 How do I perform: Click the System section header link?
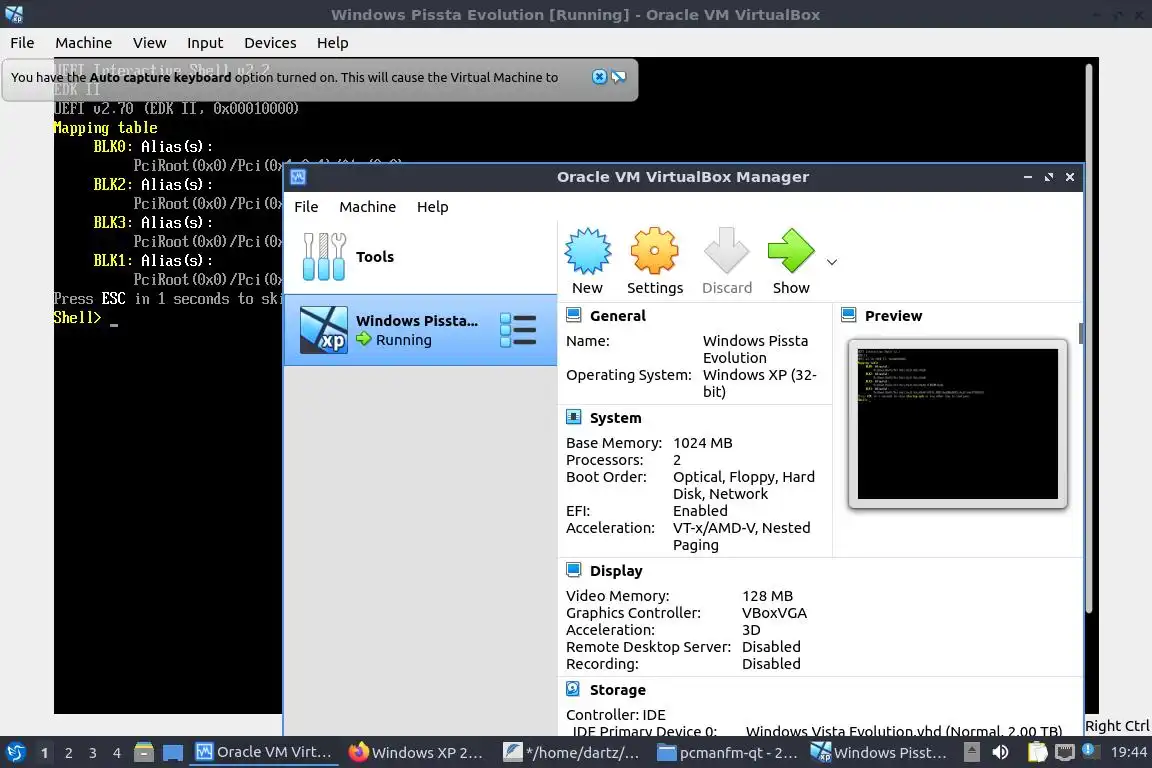615,418
